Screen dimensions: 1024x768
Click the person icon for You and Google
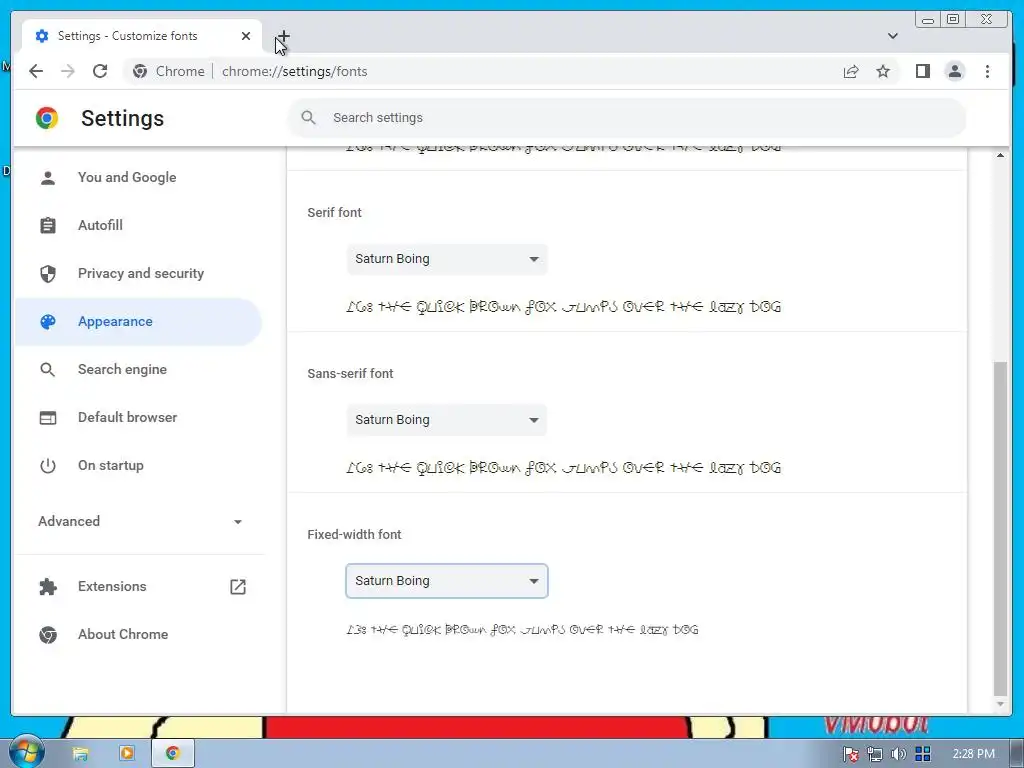click(x=48, y=178)
